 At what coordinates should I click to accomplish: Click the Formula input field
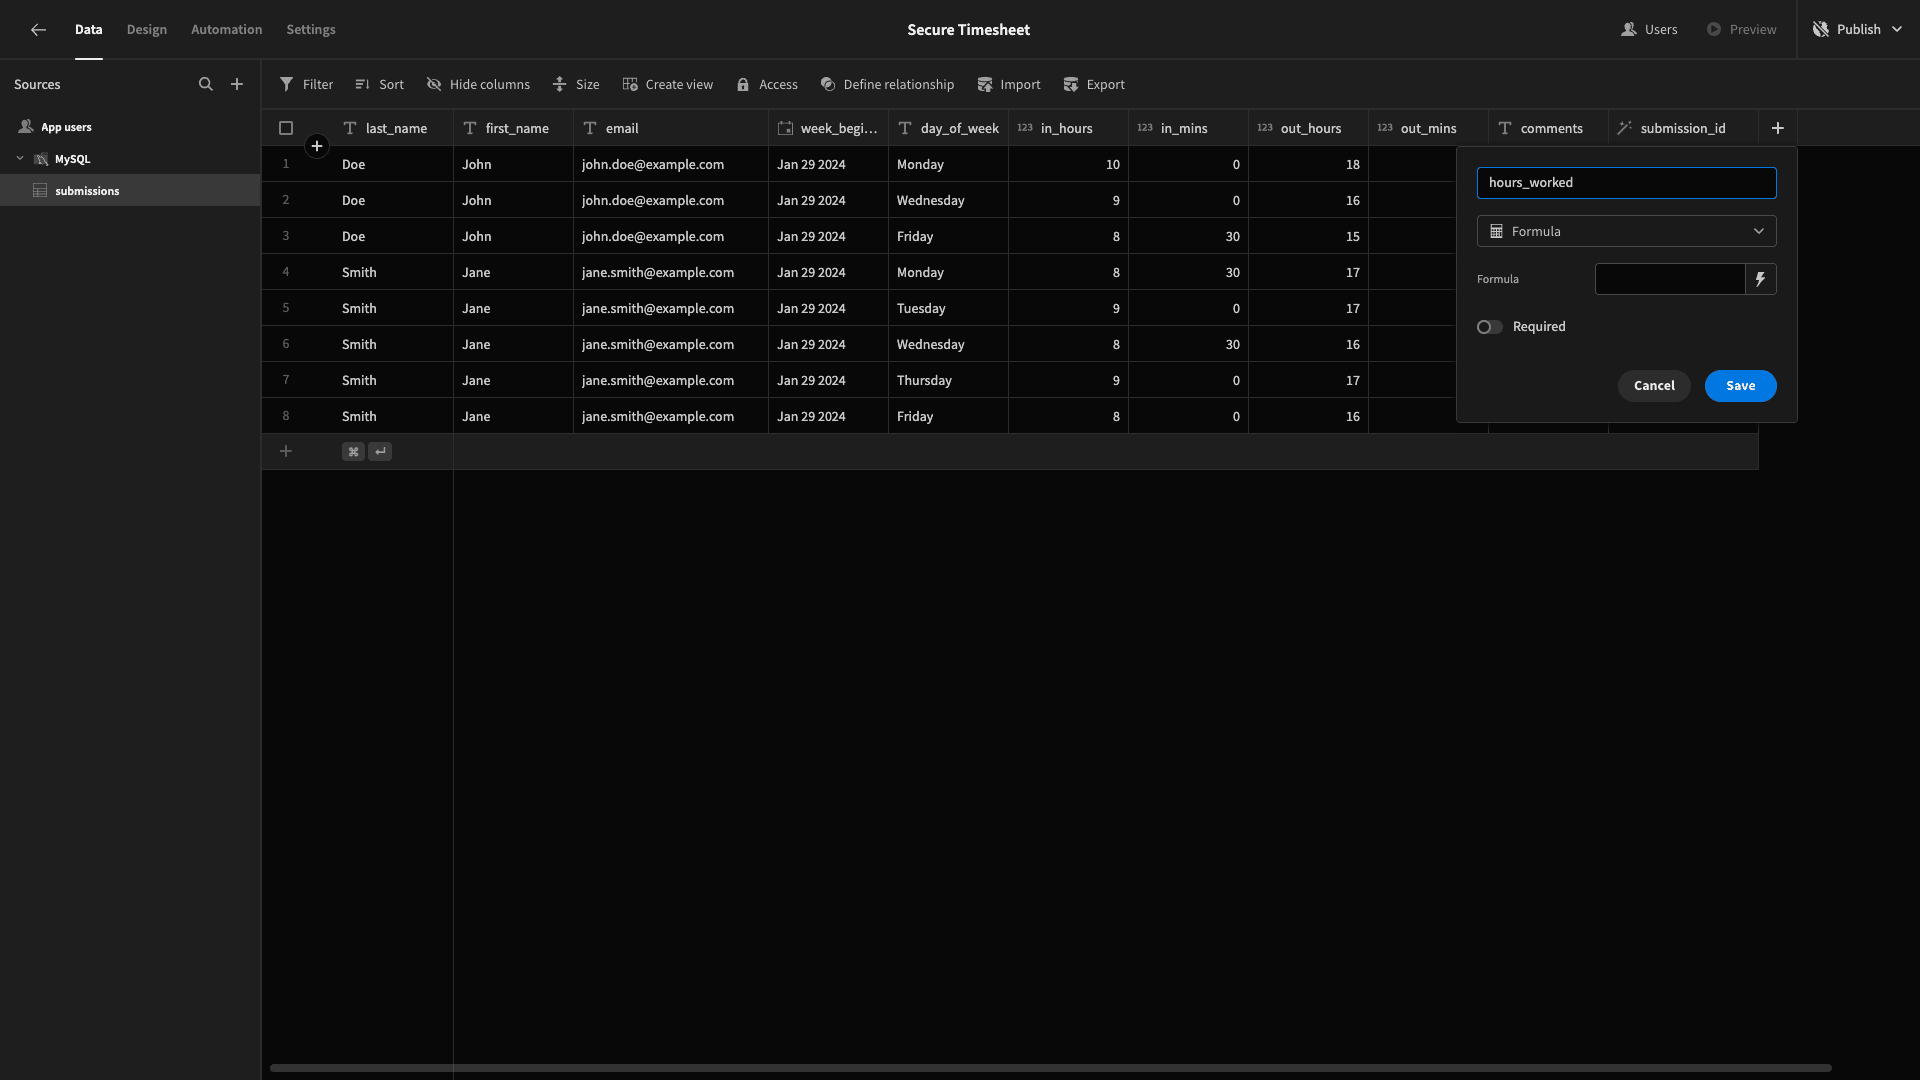tap(1670, 279)
